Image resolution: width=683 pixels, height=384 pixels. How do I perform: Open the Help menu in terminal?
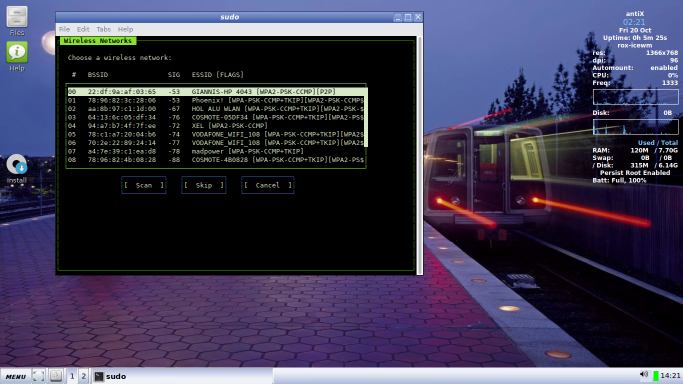click(125, 29)
